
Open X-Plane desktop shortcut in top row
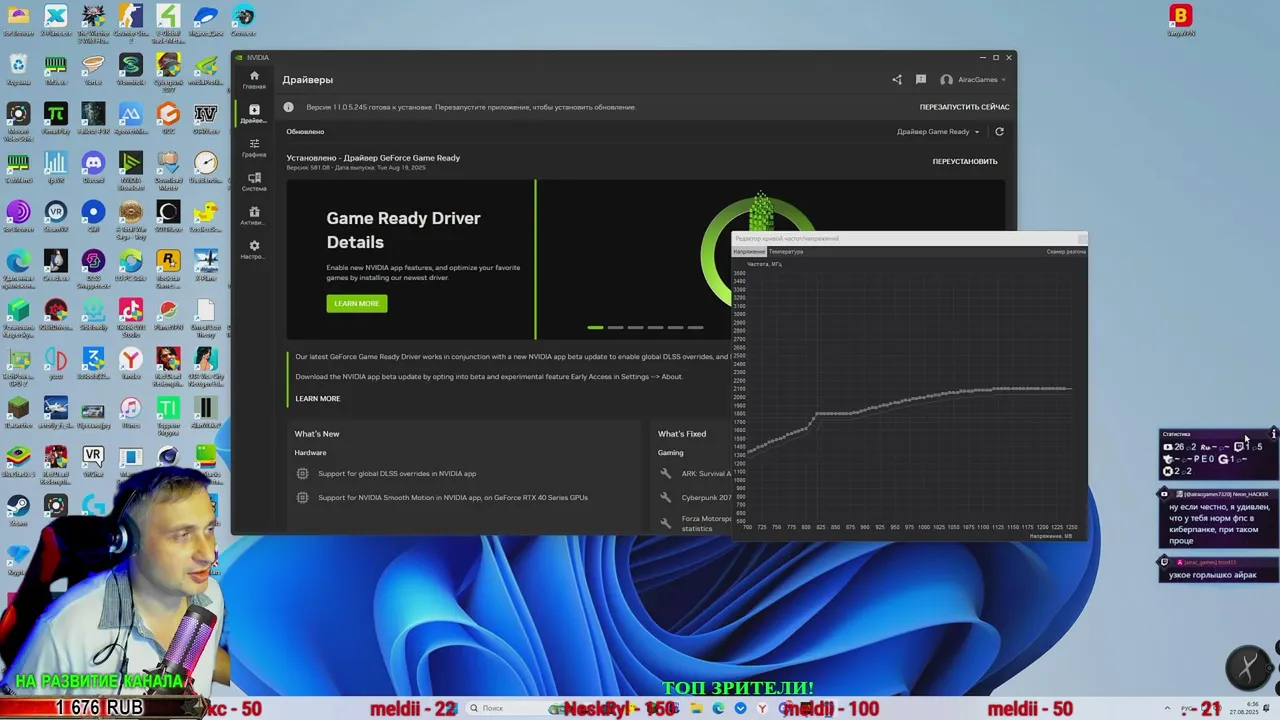pyautogui.click(x=55, y=20)
